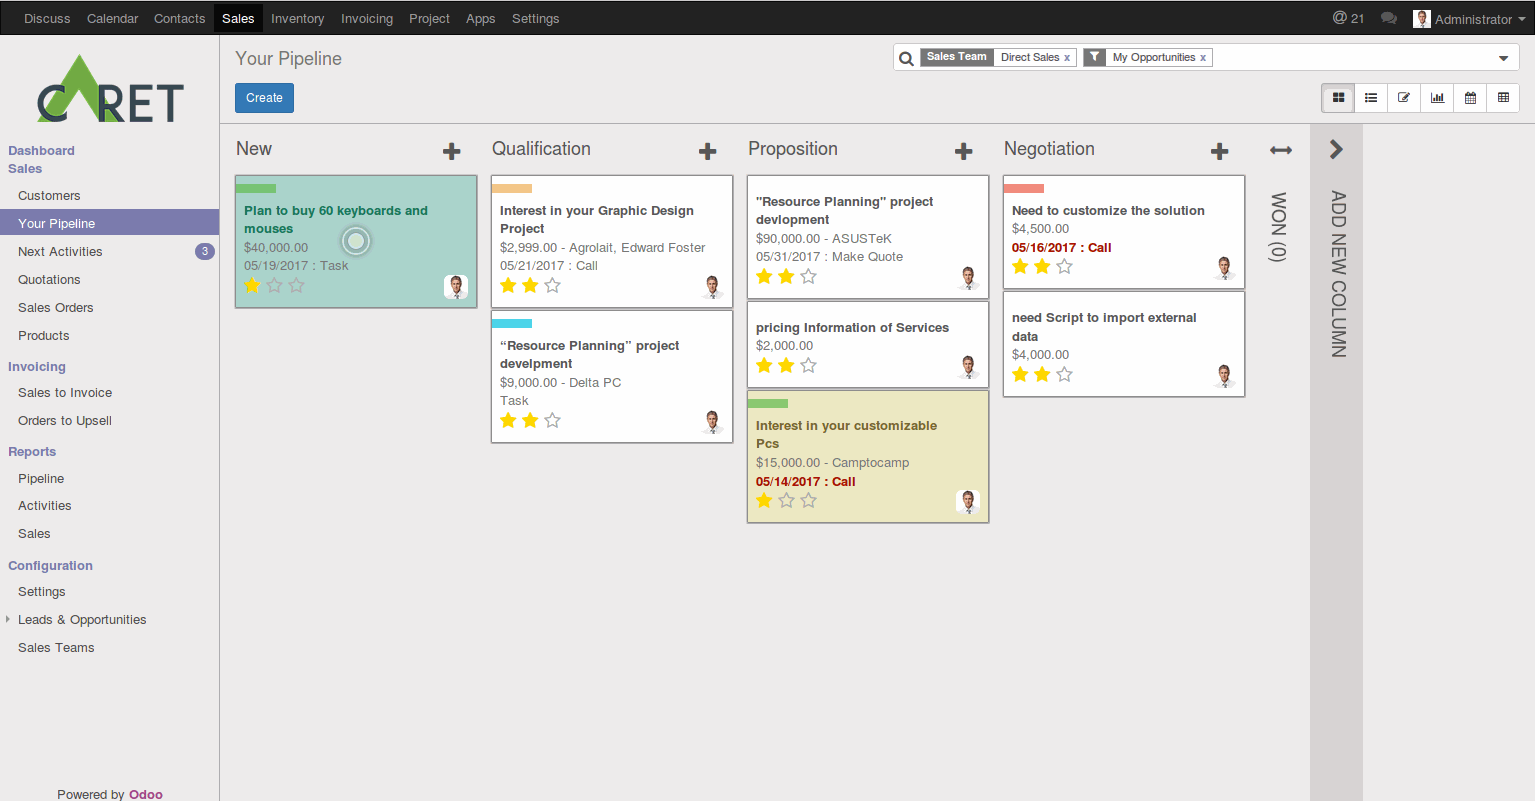
Task: Click red color tag on 'Need to customize' card
Action: [1024, 188]
